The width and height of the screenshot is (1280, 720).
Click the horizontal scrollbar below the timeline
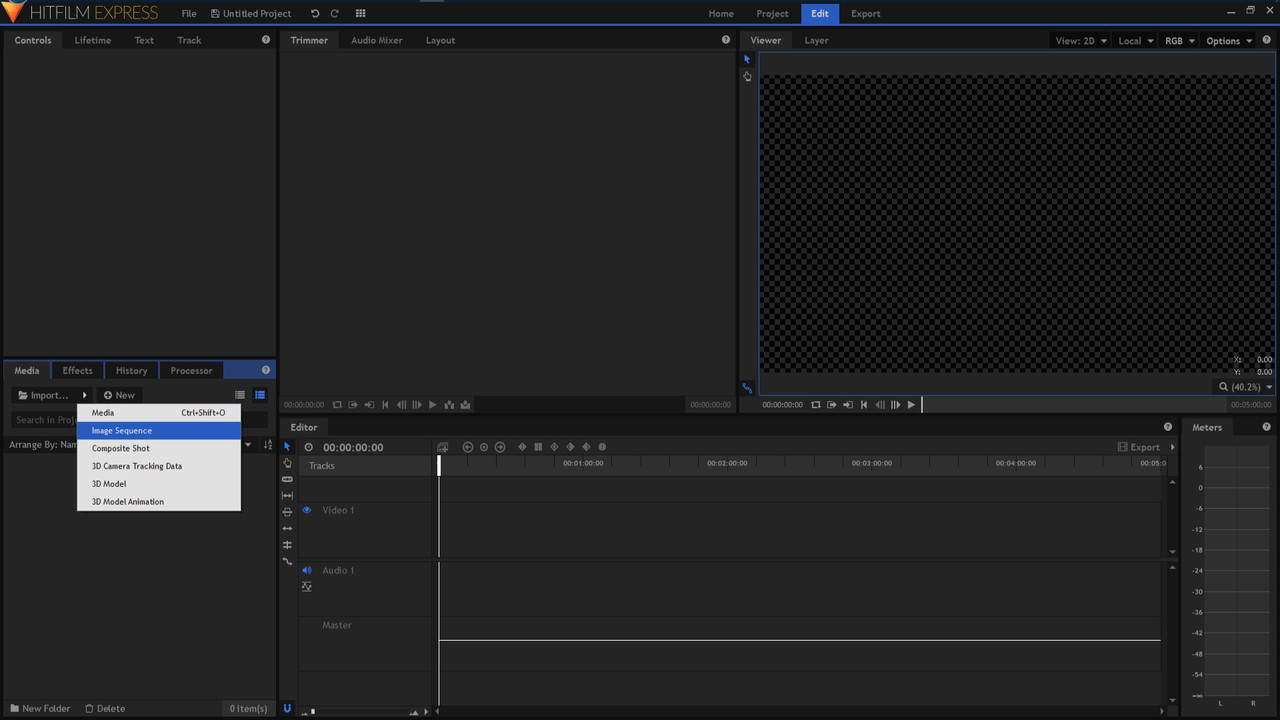pos(800,711)
